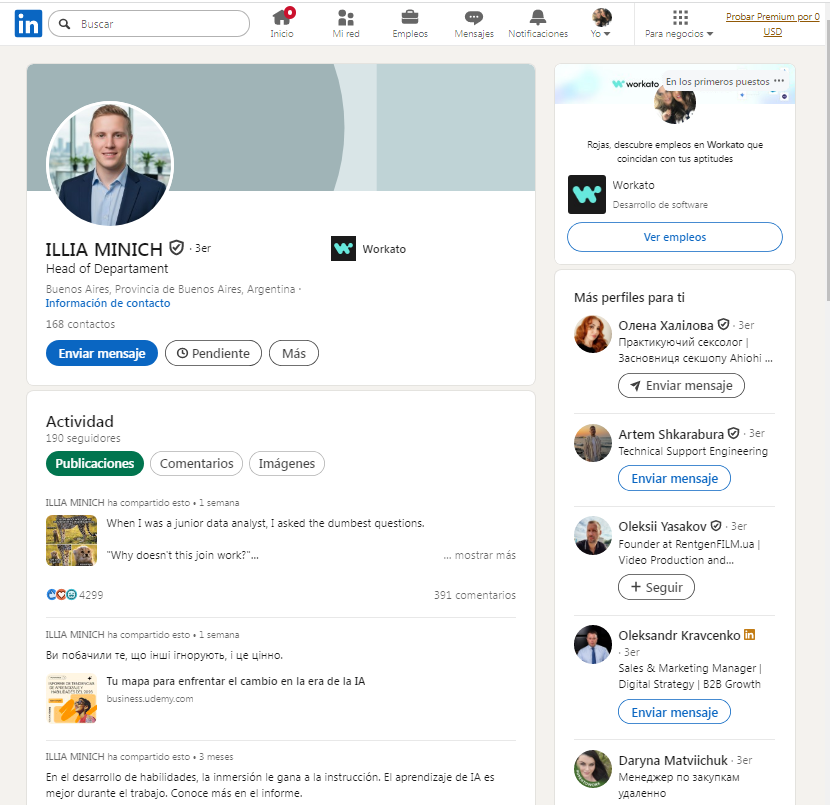Image resolution: width=830 pixels, height=805 pixels.
Task: Click "Head of Departament" headline text
Action: (107, 269)
